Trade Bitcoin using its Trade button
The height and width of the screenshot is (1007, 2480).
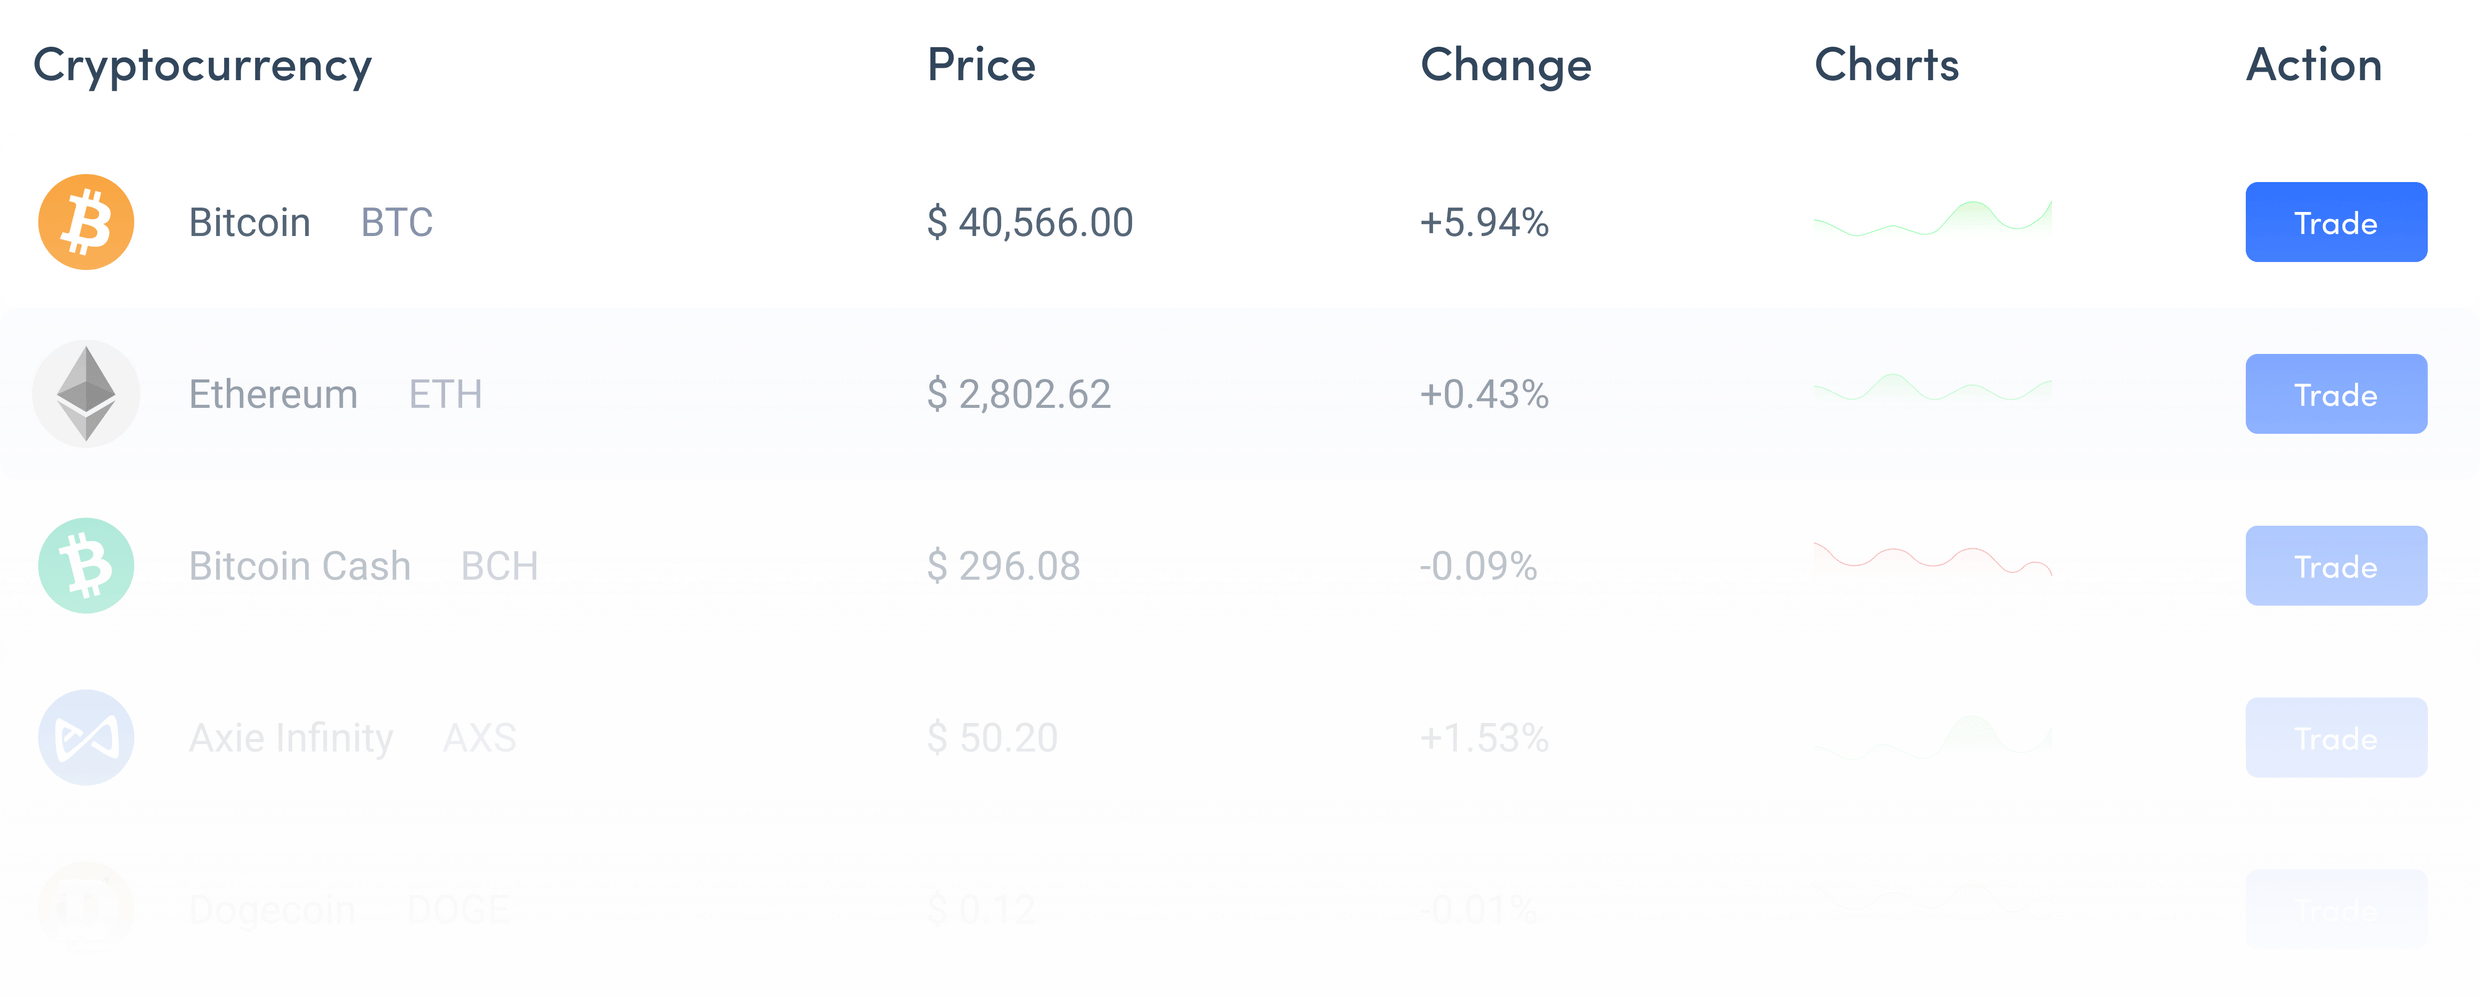click(x=2336, y=222)
